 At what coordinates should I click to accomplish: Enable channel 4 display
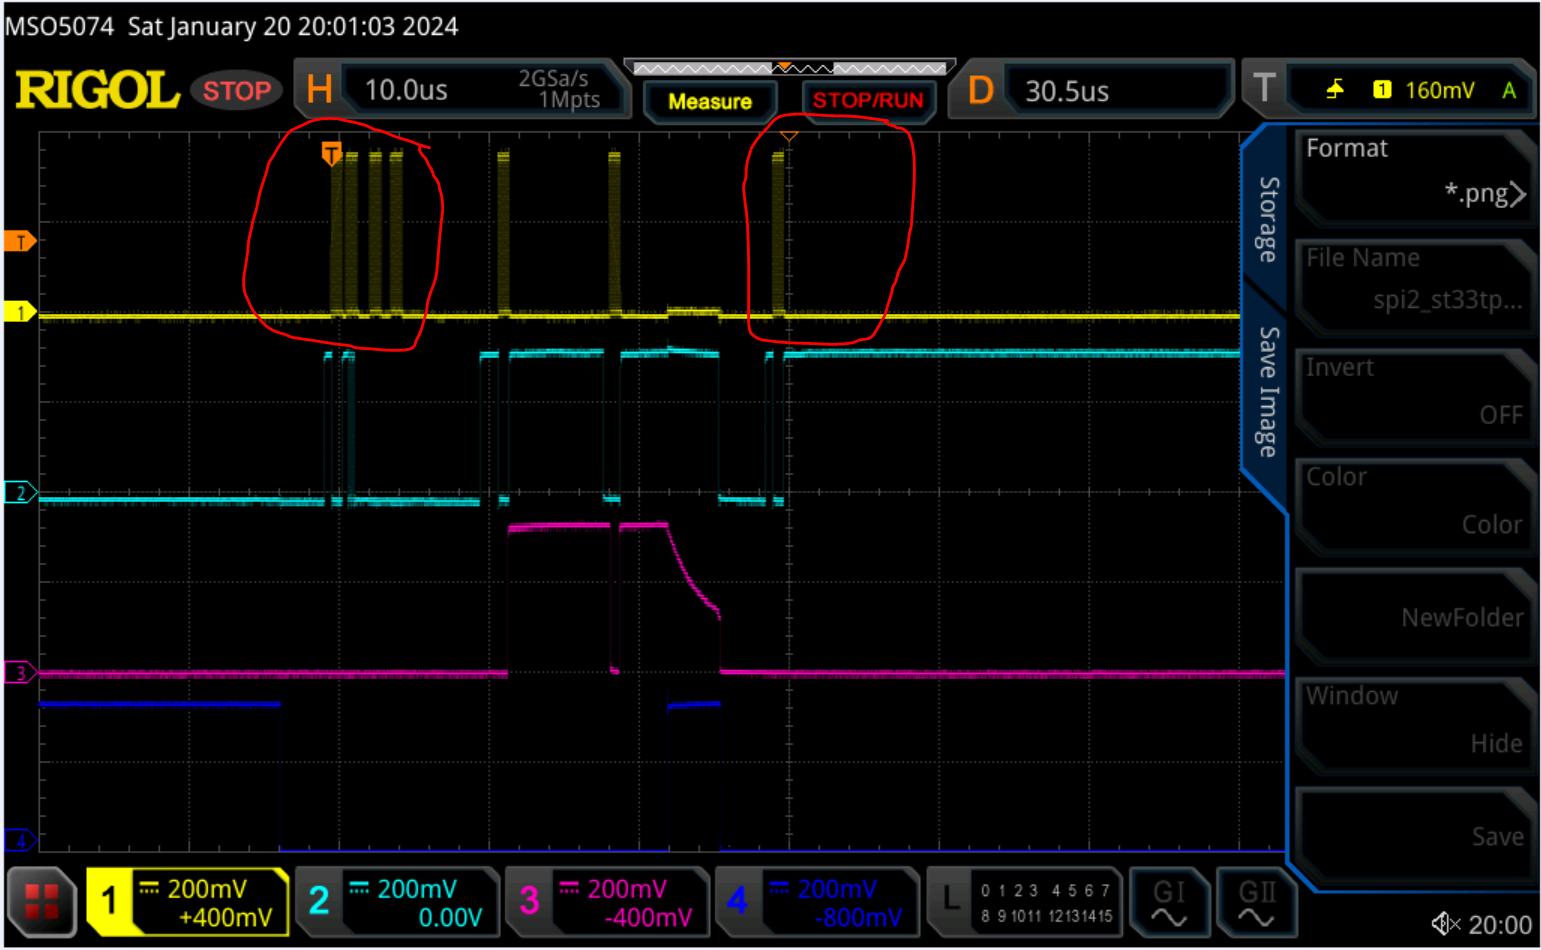click(x=737, y=901)
